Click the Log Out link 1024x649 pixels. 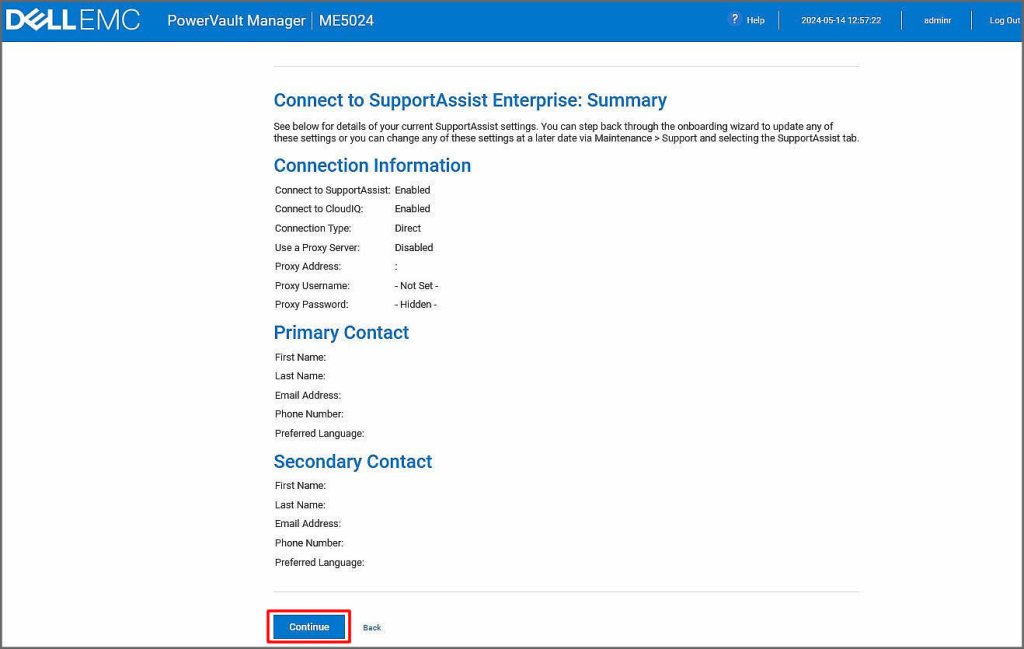click(x=1004, y=20)
